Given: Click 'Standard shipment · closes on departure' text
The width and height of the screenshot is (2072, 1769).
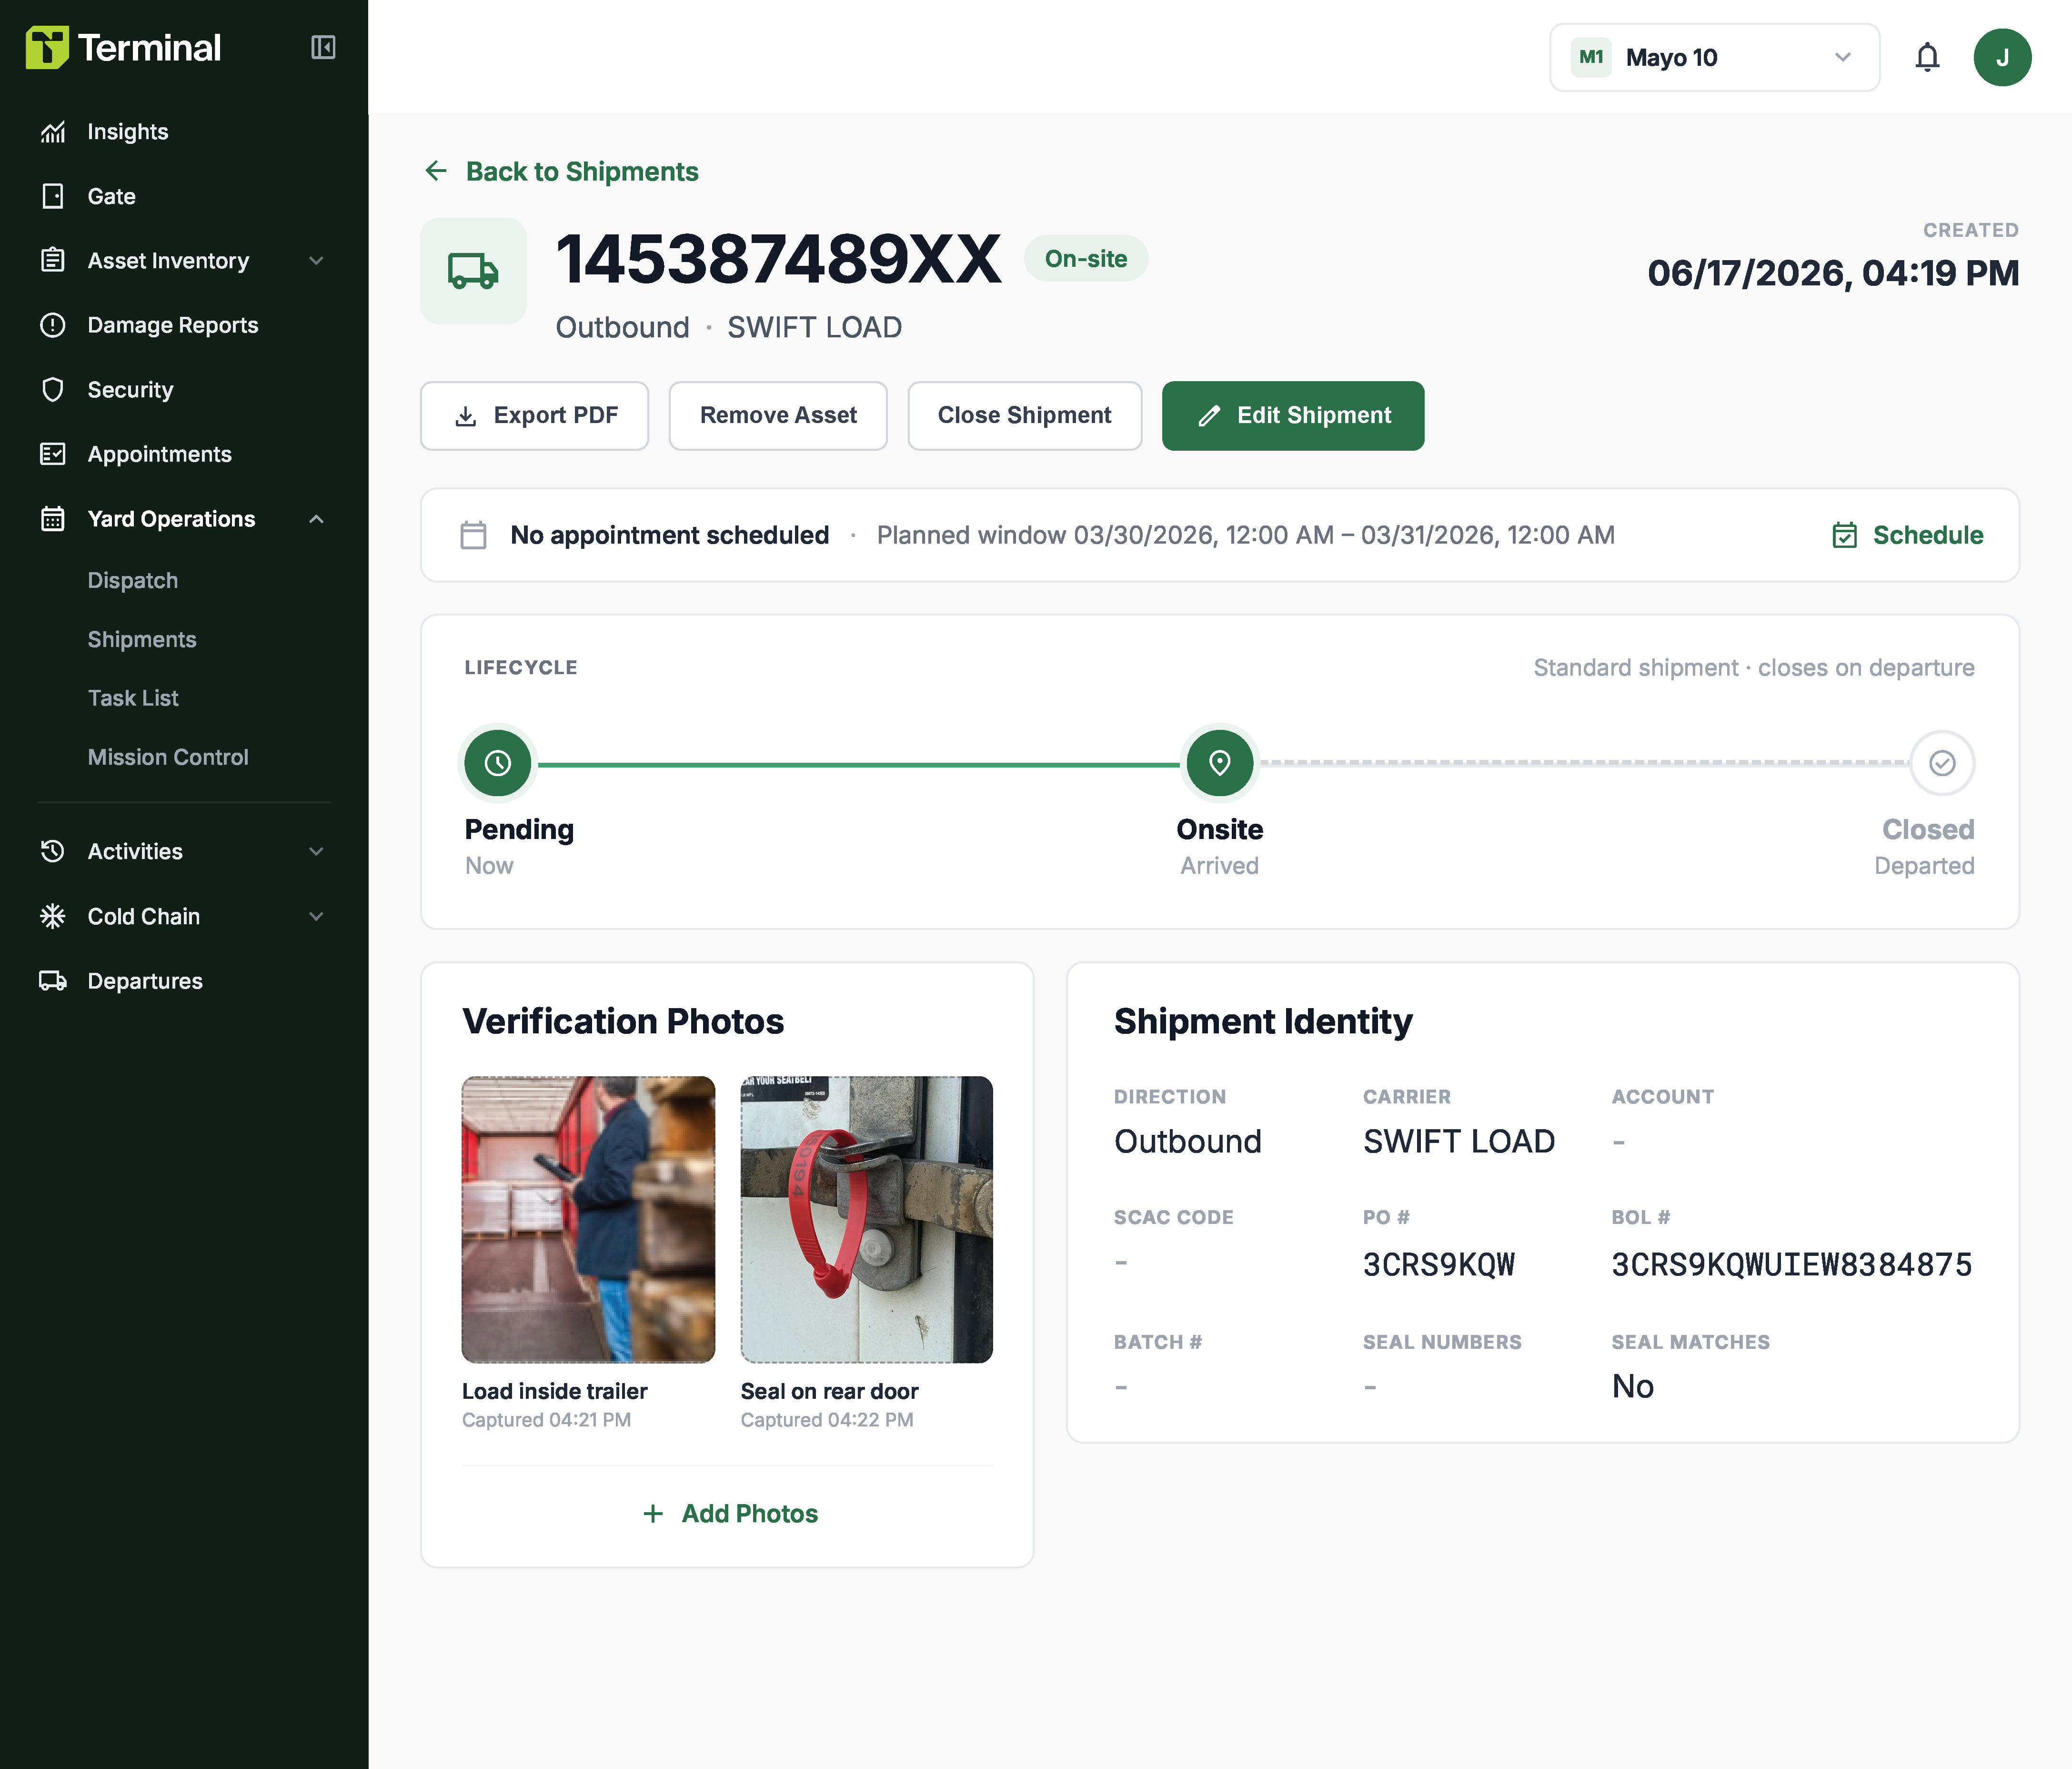Looking at the screenshot, I should [x=1754, y=668].
